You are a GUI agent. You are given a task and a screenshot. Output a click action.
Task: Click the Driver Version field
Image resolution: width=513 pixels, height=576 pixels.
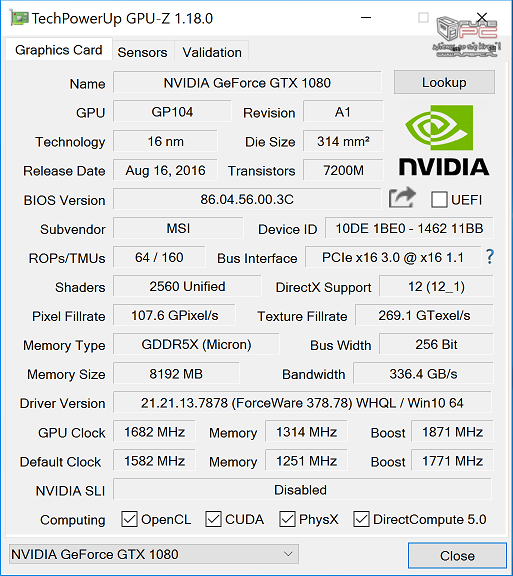(x=302, y=403)
